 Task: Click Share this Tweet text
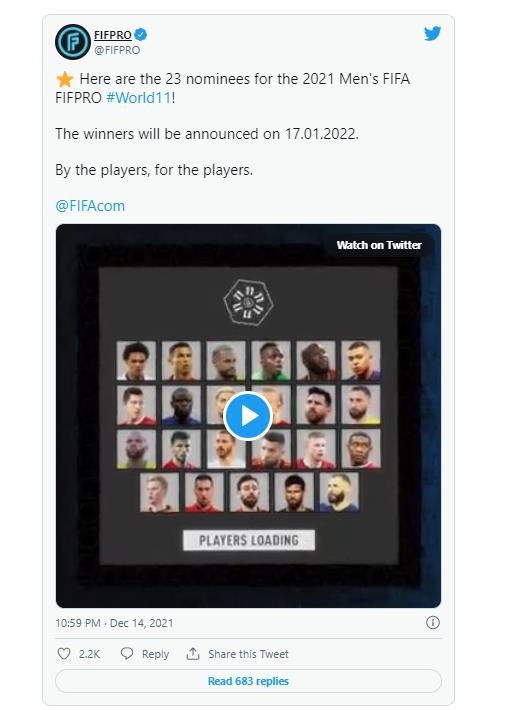248,654
